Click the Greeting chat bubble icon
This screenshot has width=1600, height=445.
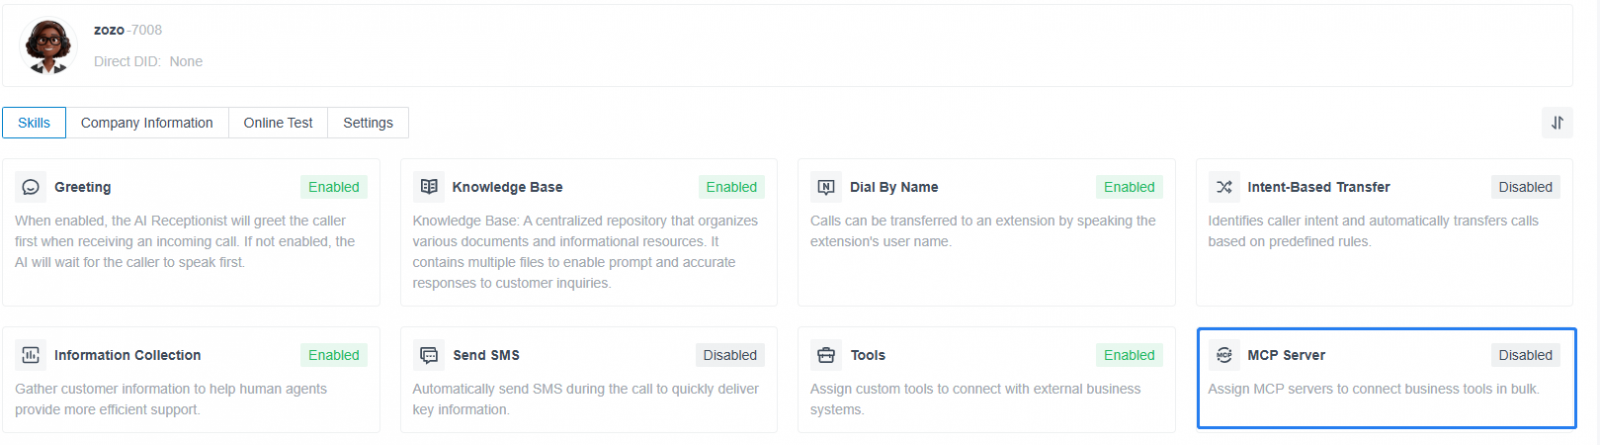pyautogui.click(x=31, y=187)
